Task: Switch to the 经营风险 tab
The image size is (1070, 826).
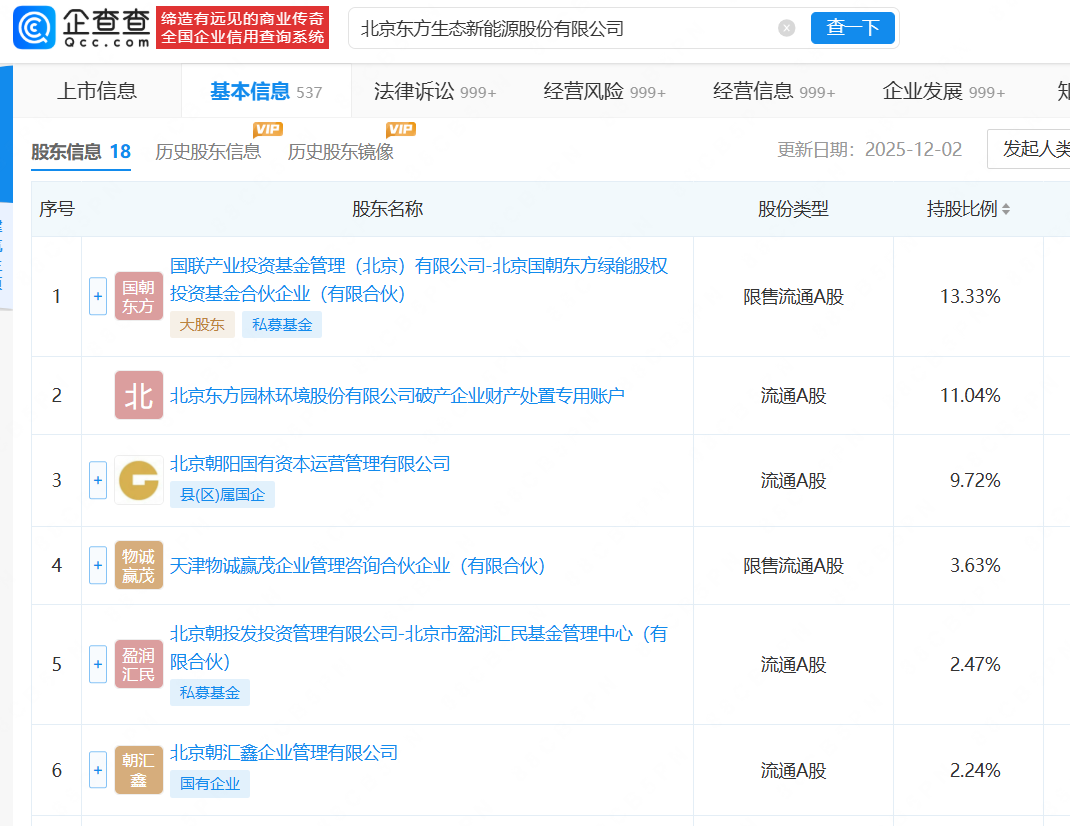Action: (x=604, y=92)
